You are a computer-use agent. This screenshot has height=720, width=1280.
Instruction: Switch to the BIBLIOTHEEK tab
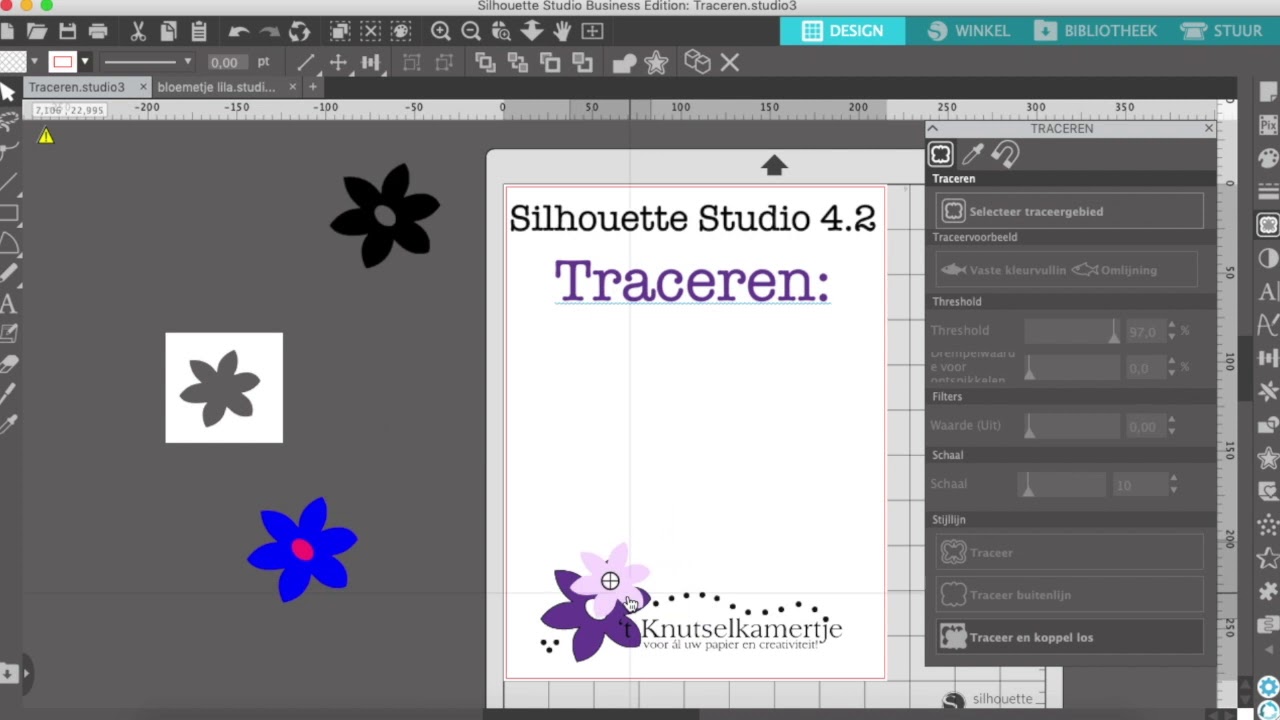click(x=1096, y=31)
